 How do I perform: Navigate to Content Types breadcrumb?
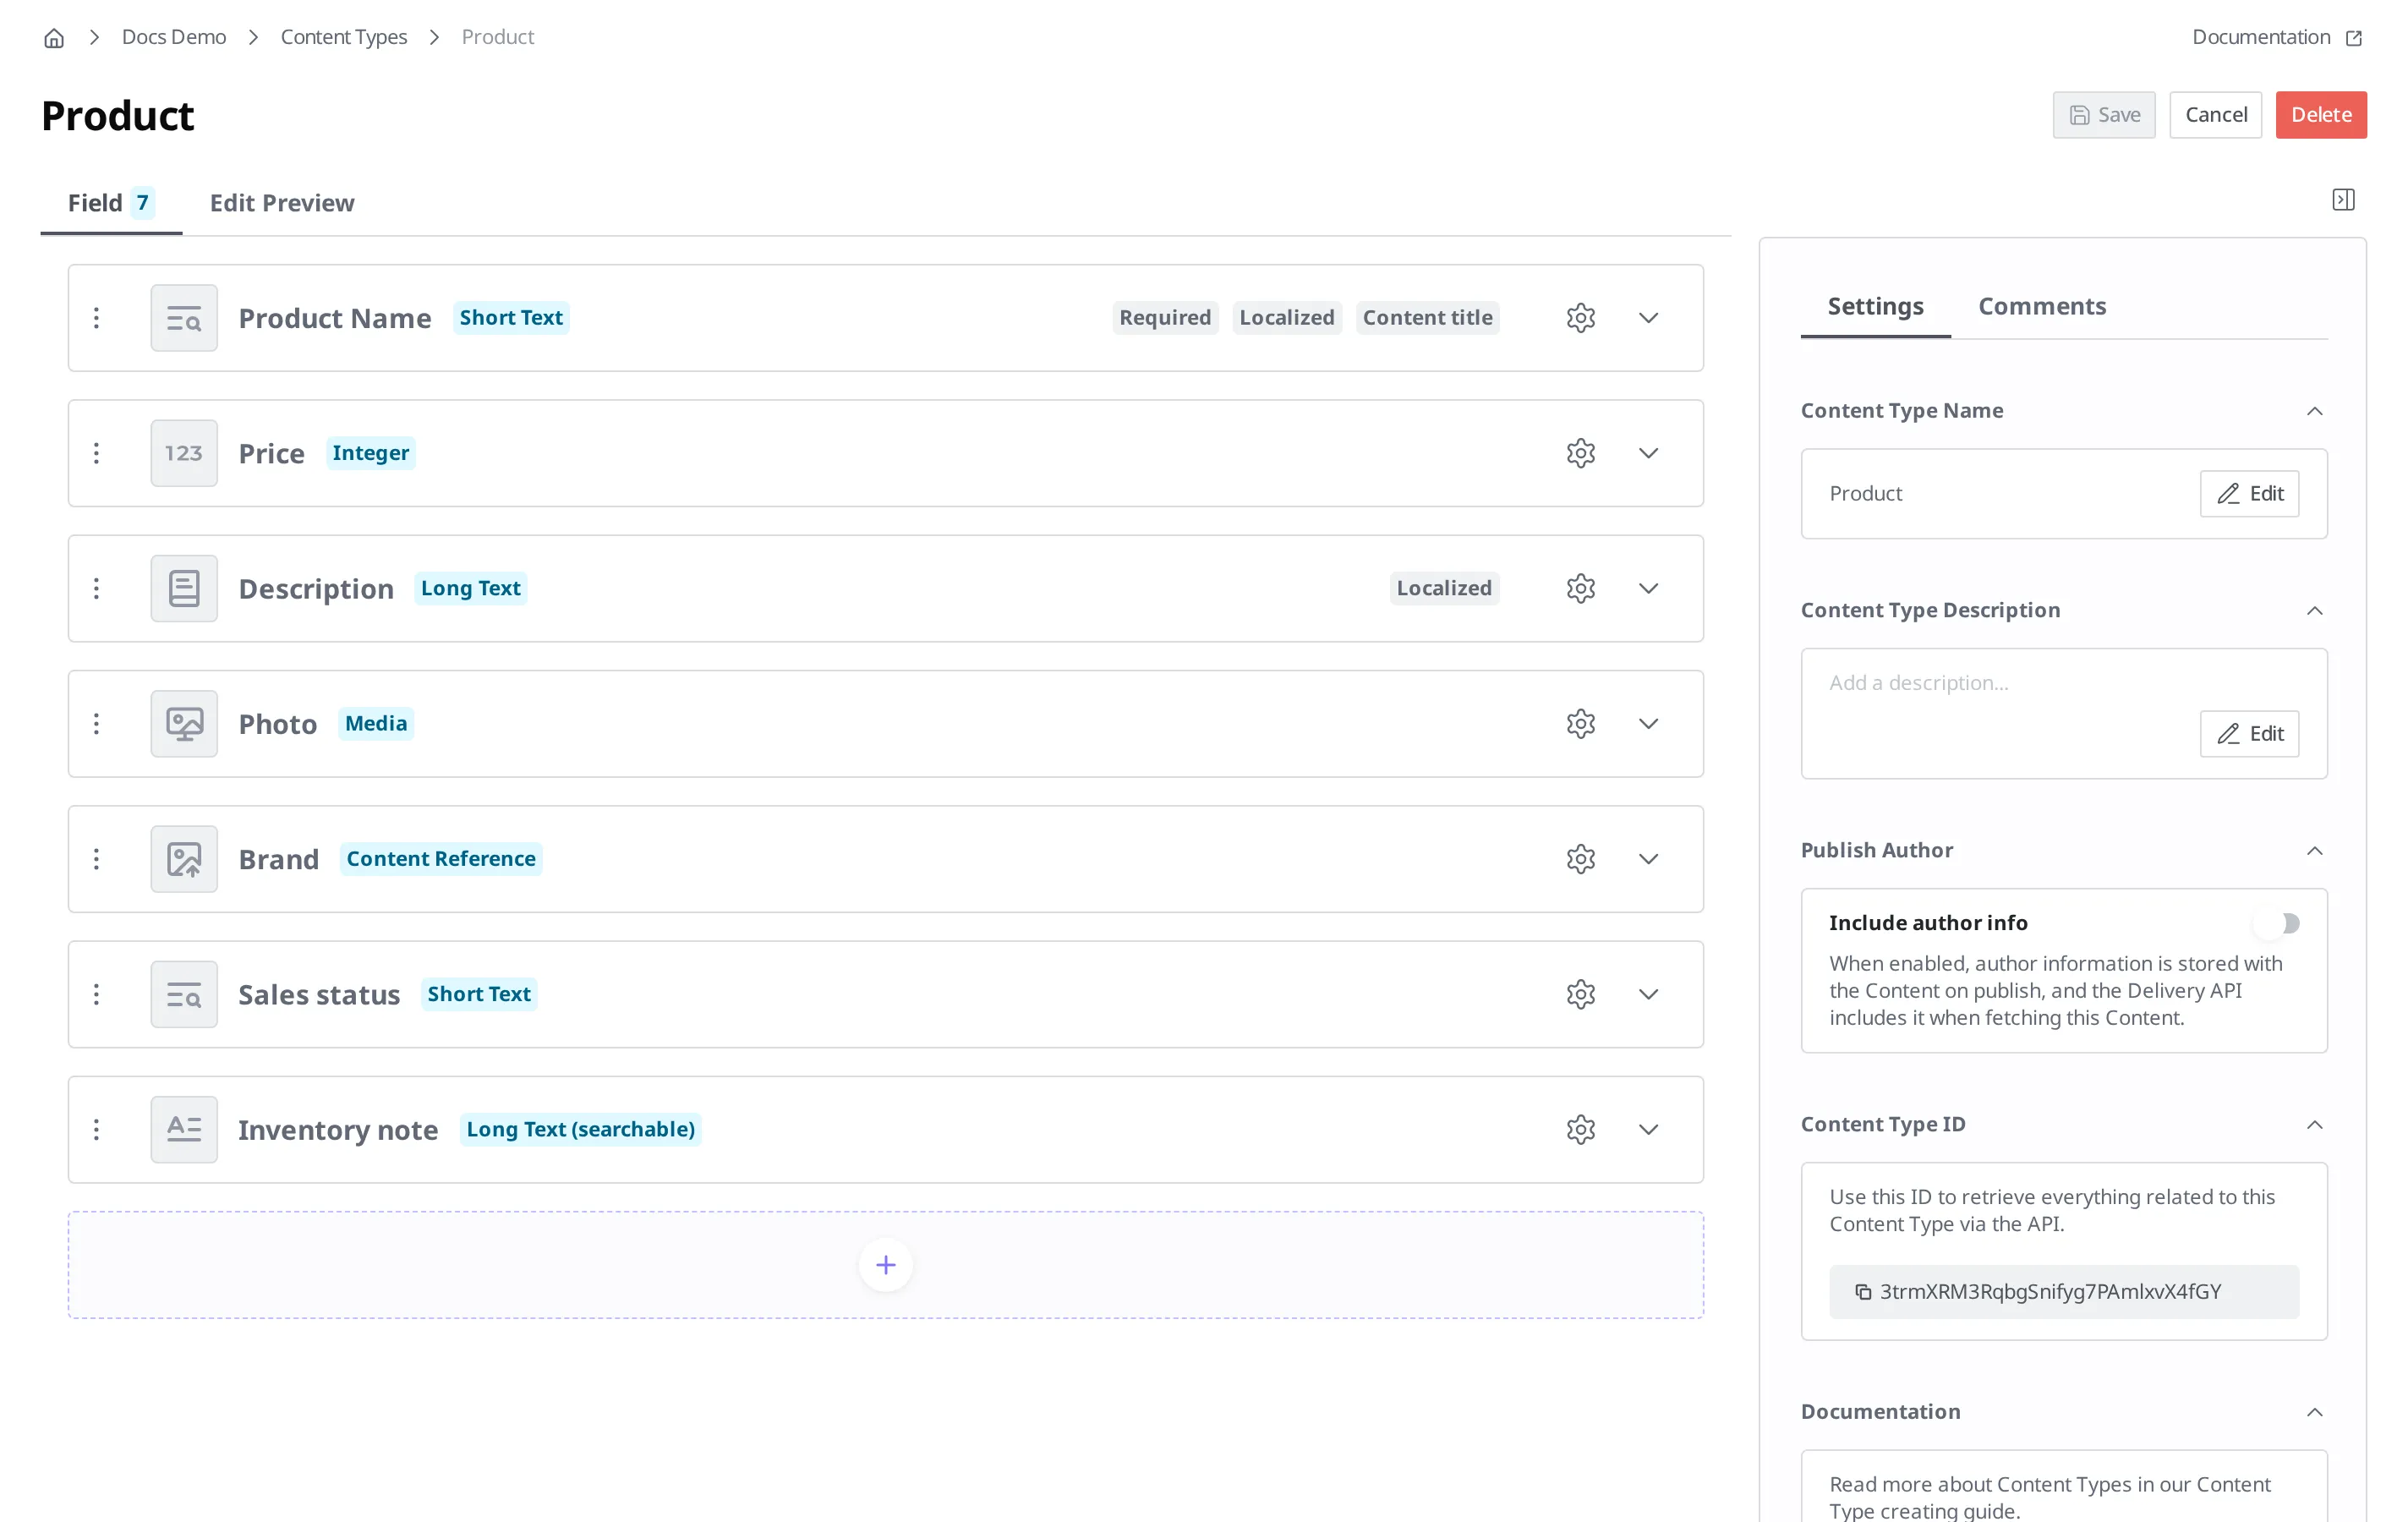pyautogui.click(x=344, y=37)
